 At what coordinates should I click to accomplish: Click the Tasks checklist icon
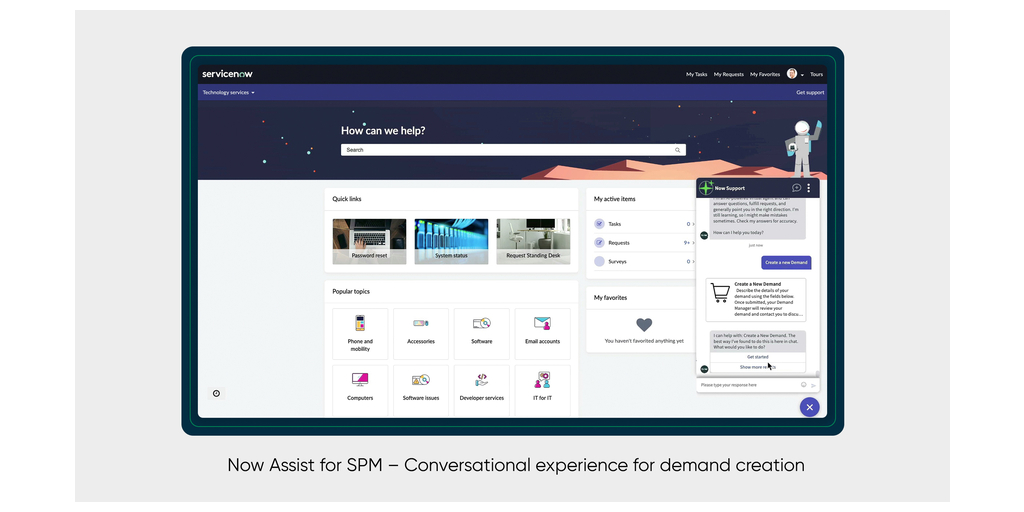(599, 223)
